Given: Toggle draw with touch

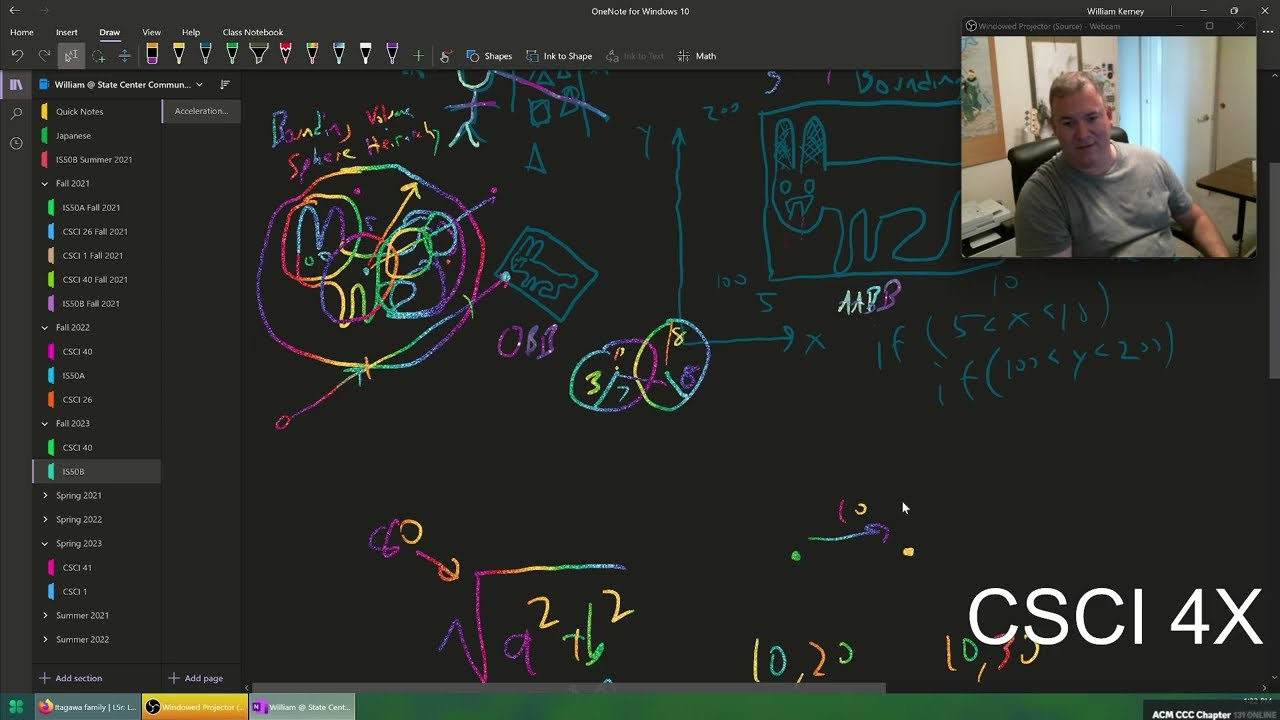Looking at the screenshot, I should [445, 56].
